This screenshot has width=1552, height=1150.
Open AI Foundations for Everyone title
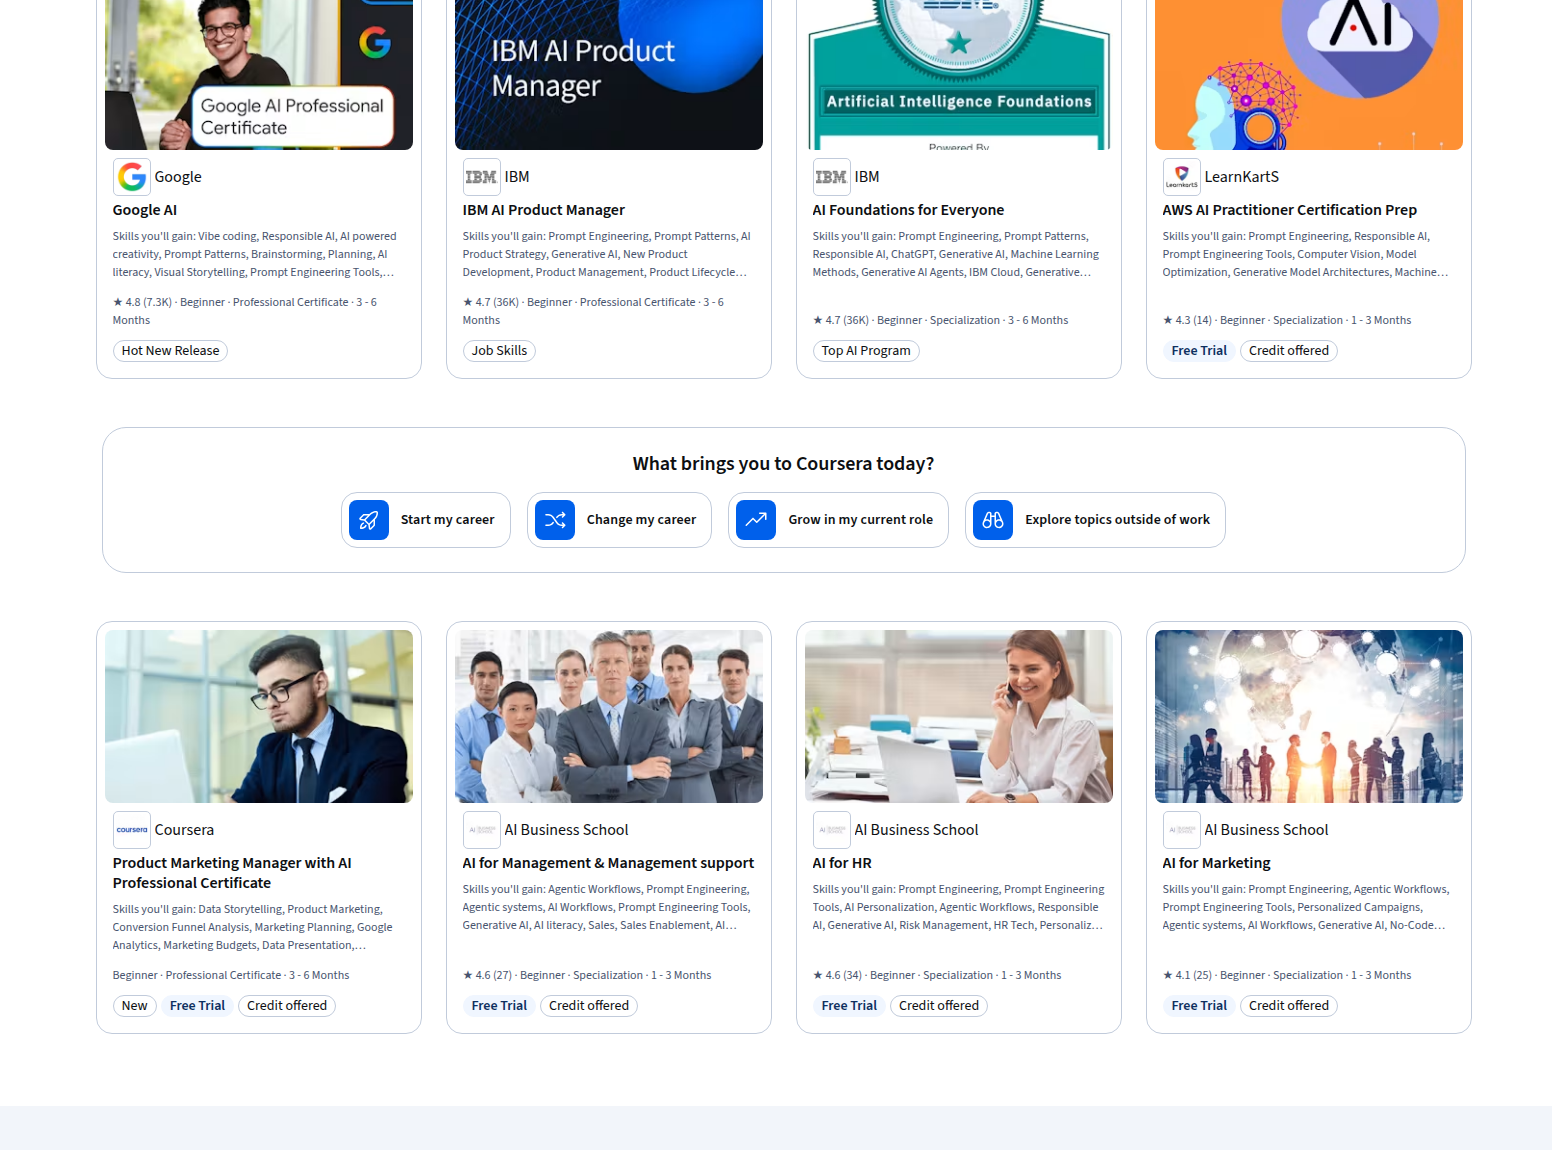tap(908, 210)
